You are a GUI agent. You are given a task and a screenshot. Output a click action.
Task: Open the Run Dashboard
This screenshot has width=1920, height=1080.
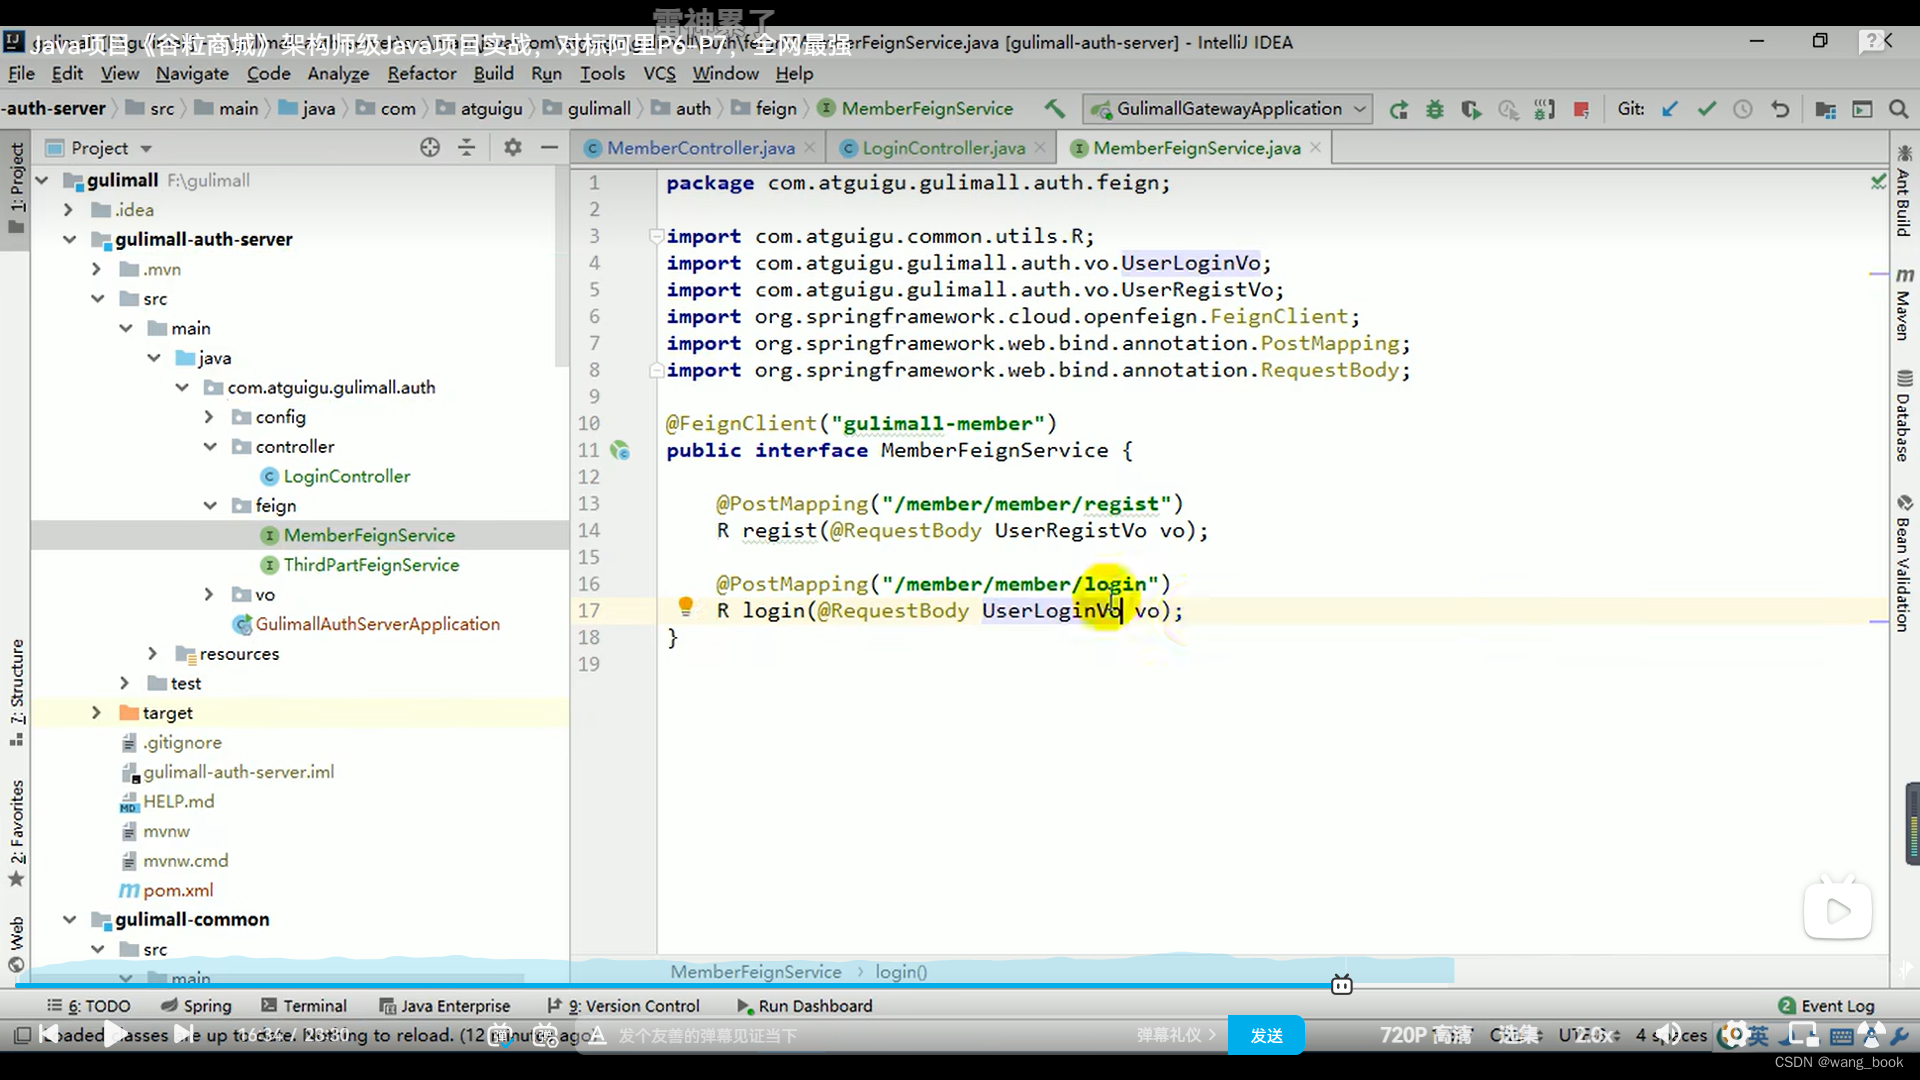(805, 1006)
